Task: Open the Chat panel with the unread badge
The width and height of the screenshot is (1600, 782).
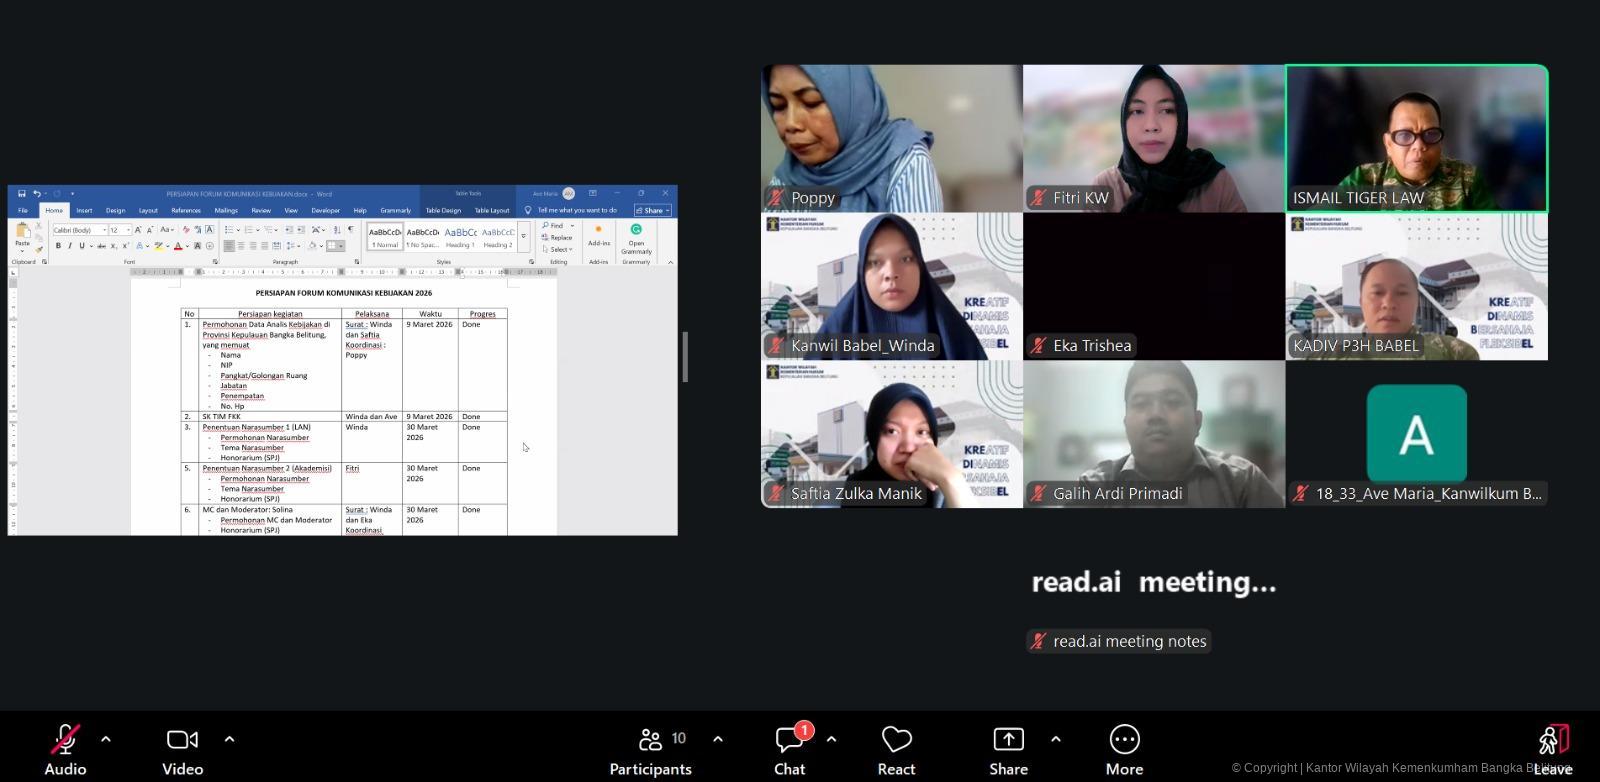Action: coord(789,741)
